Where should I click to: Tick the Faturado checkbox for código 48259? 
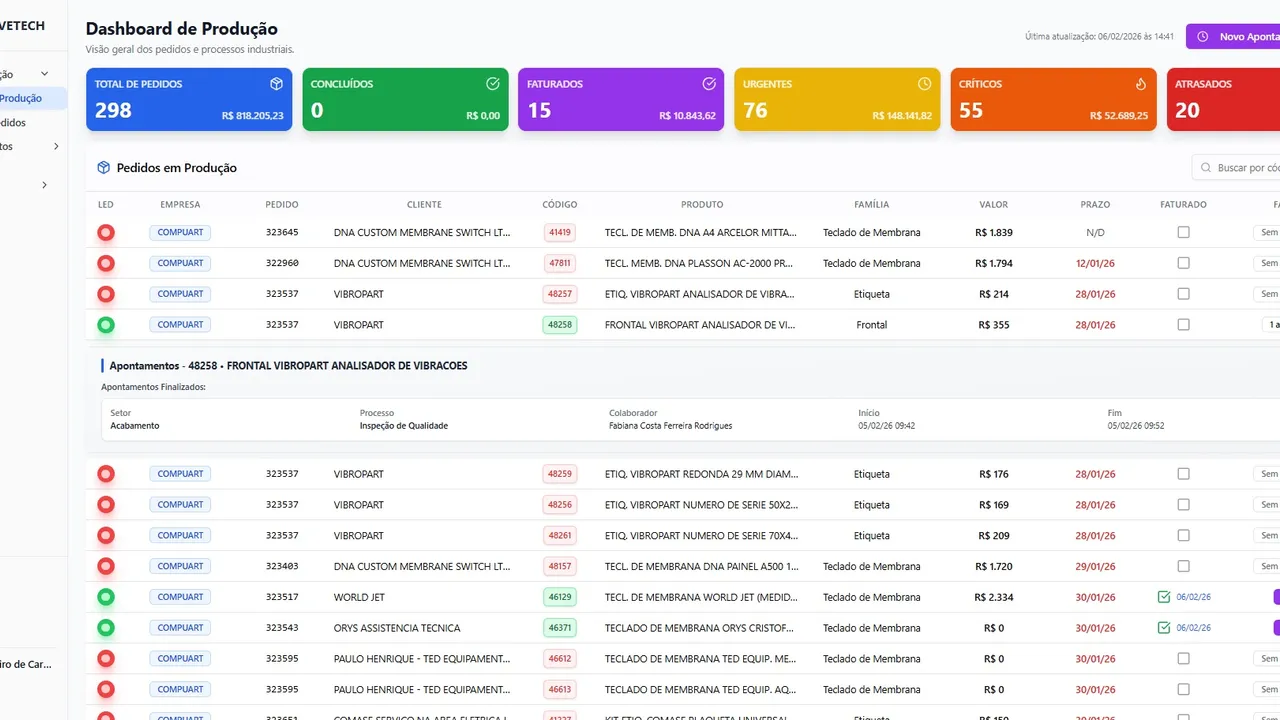coord(1184,474)
